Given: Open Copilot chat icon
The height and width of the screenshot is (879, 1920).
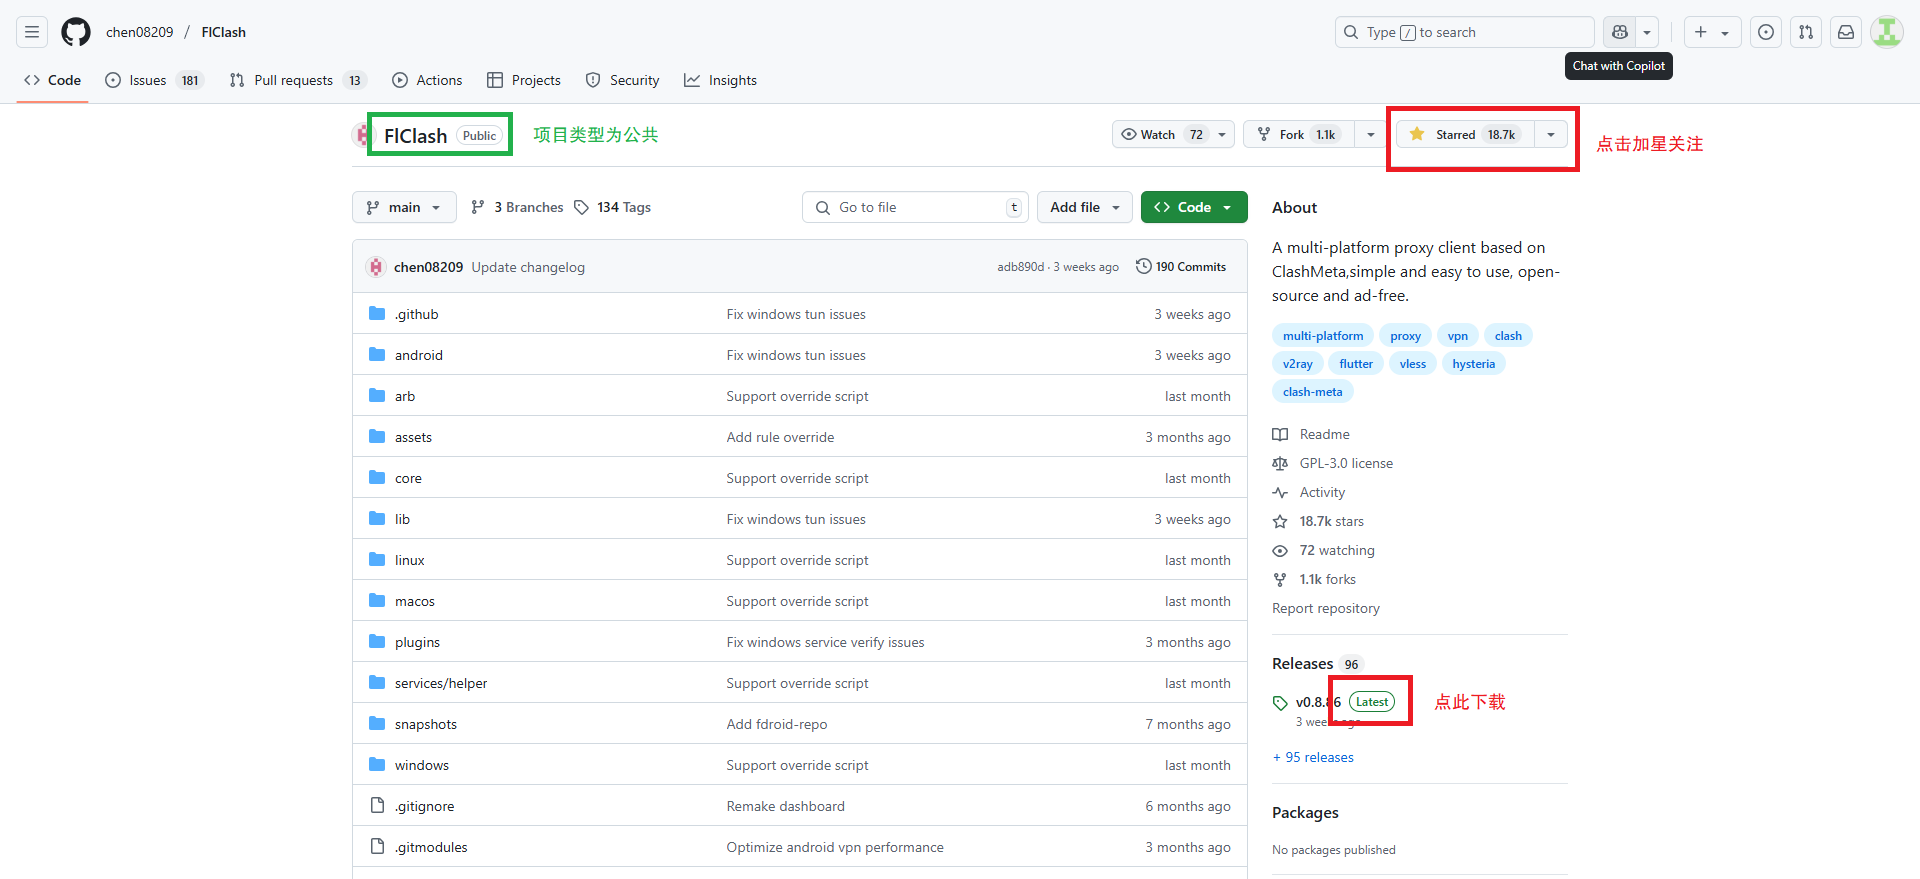Looking at the screenshot, I should pyautogui.click(x=1619, y=32).
